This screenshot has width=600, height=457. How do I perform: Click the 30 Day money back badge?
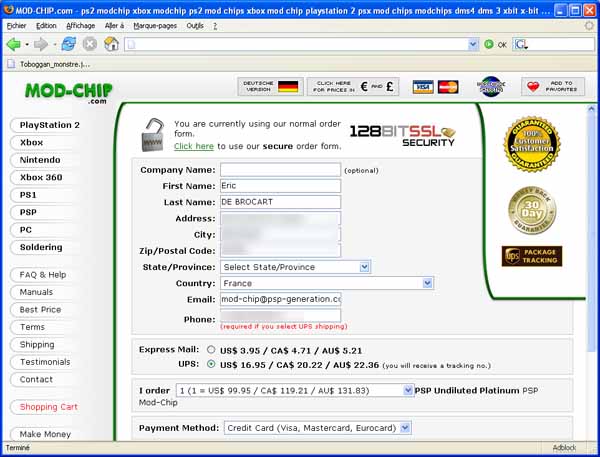point(532,210)
